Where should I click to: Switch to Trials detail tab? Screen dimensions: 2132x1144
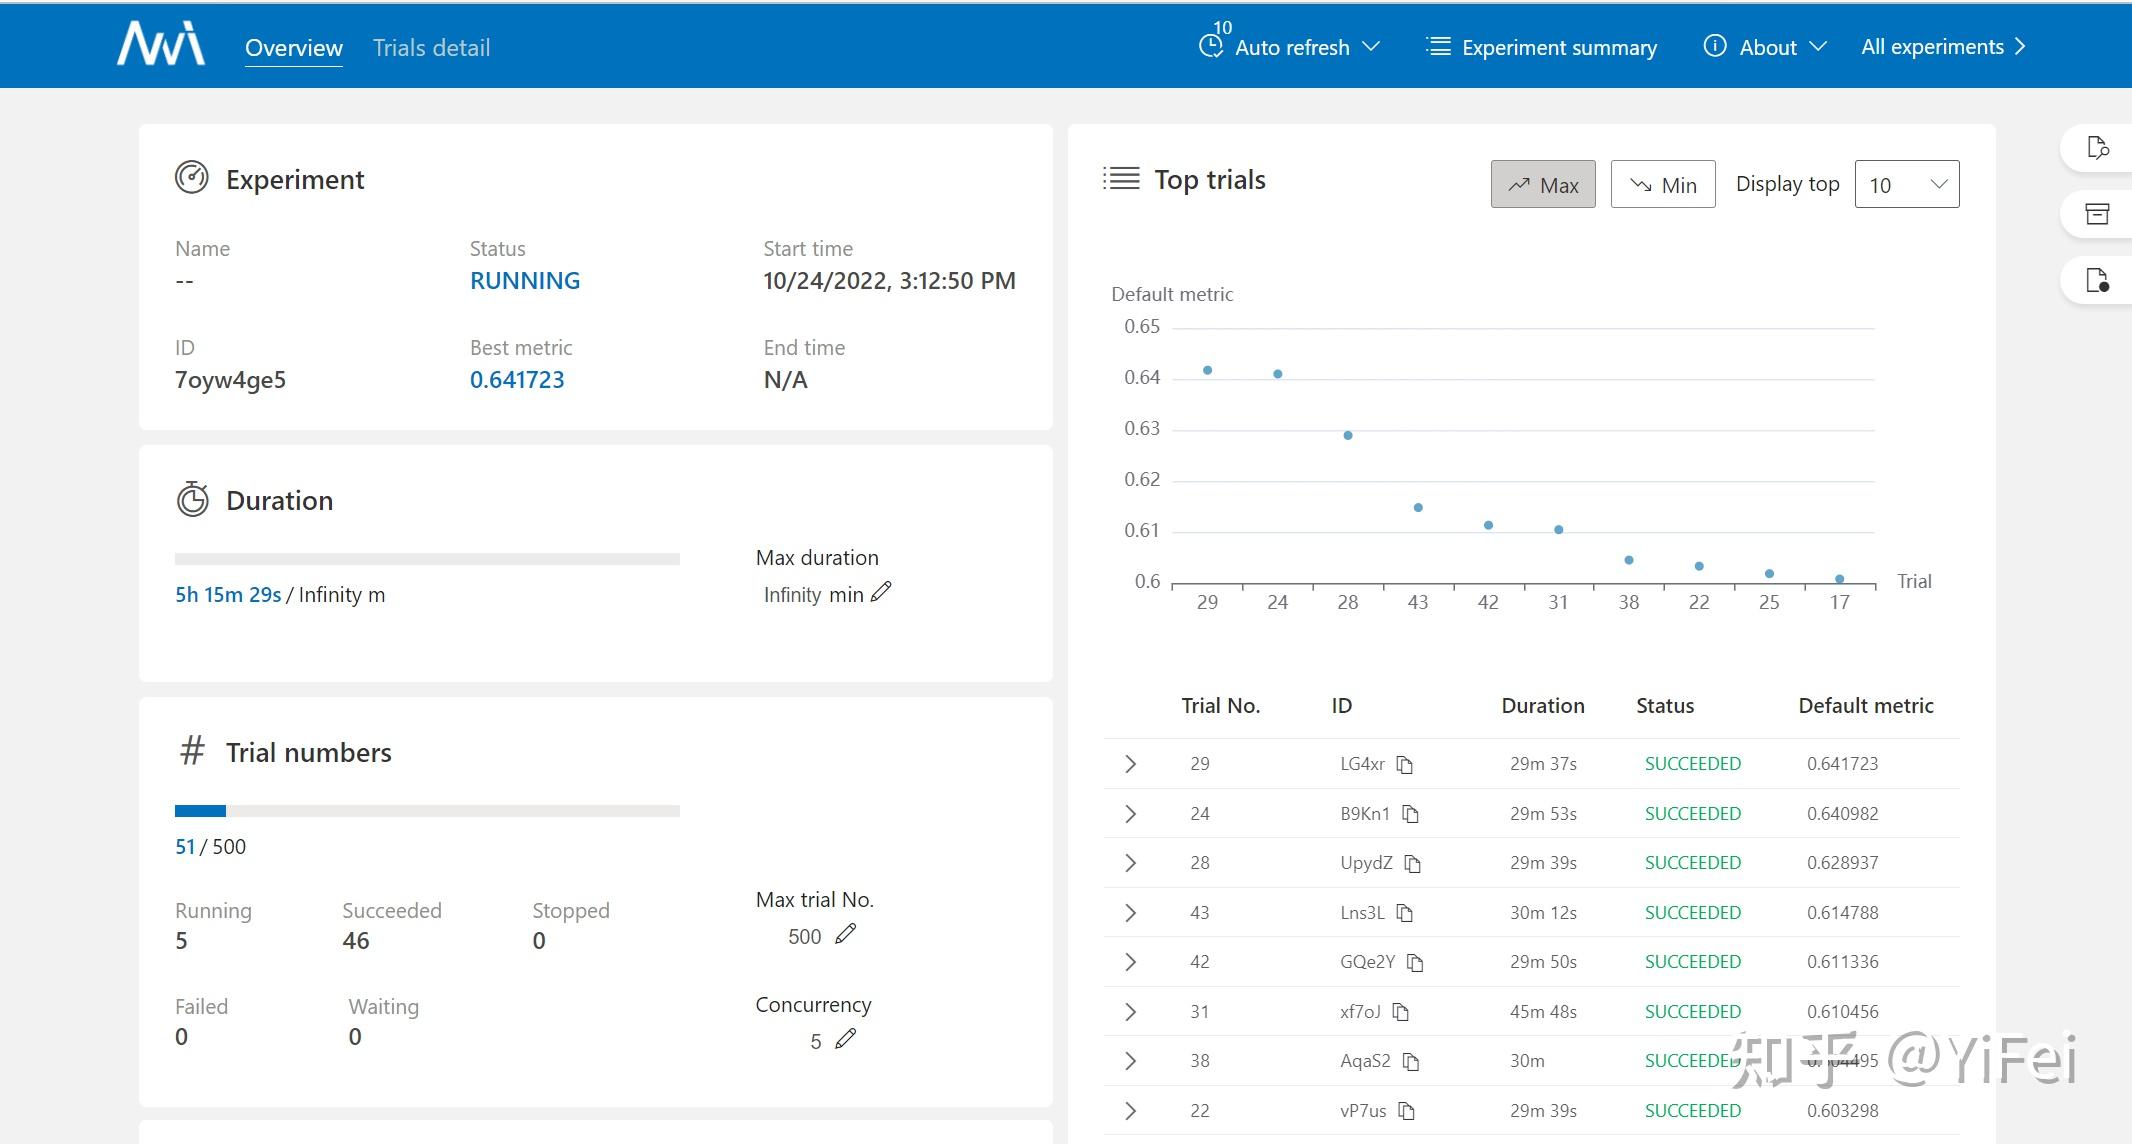coord(431,48)
